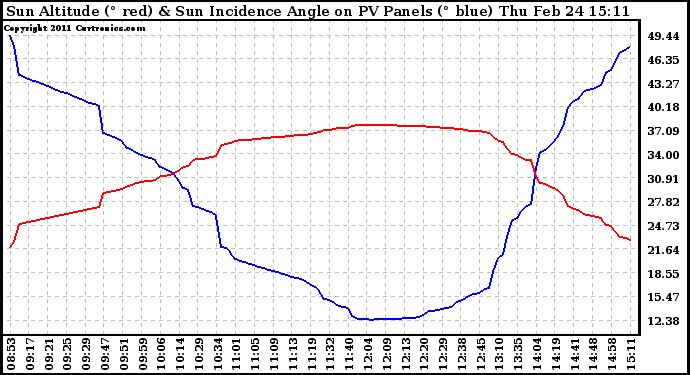Image resolution: width=690 pixels, height=375 pixels.
Task: Click the 08:53 time label
Action: pyautogui.click(x=11, y=354)
